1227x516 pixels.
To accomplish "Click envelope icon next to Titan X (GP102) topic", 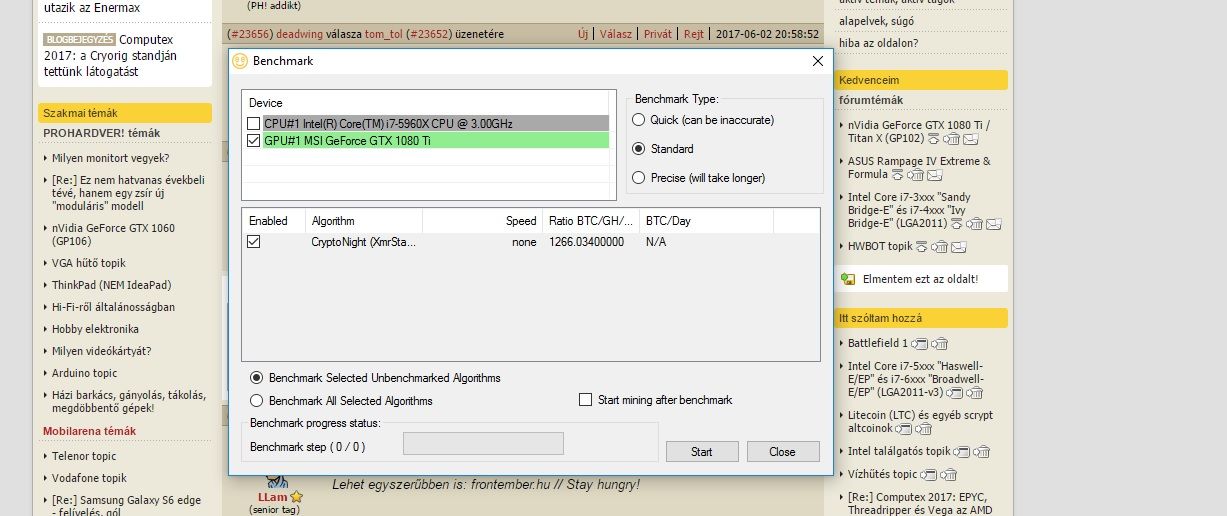I will pos(971,139).
